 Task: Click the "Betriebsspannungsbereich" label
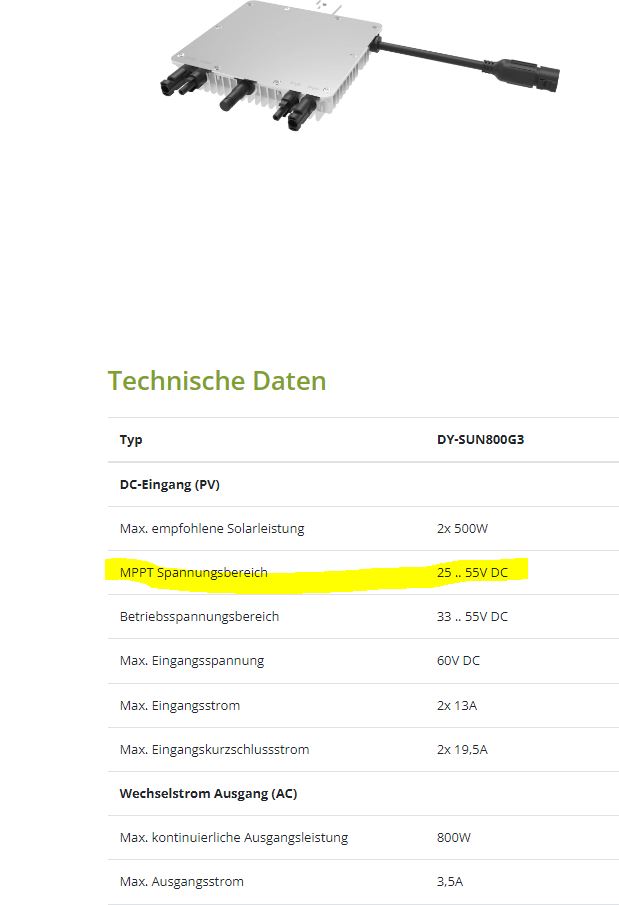[x=199, y=617]
